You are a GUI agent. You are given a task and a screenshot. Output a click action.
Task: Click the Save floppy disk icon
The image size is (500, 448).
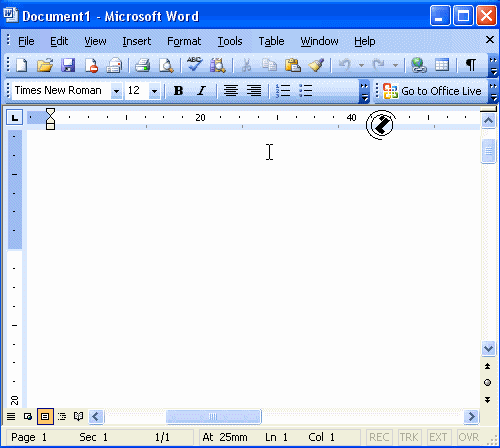[x=68, y=65]
